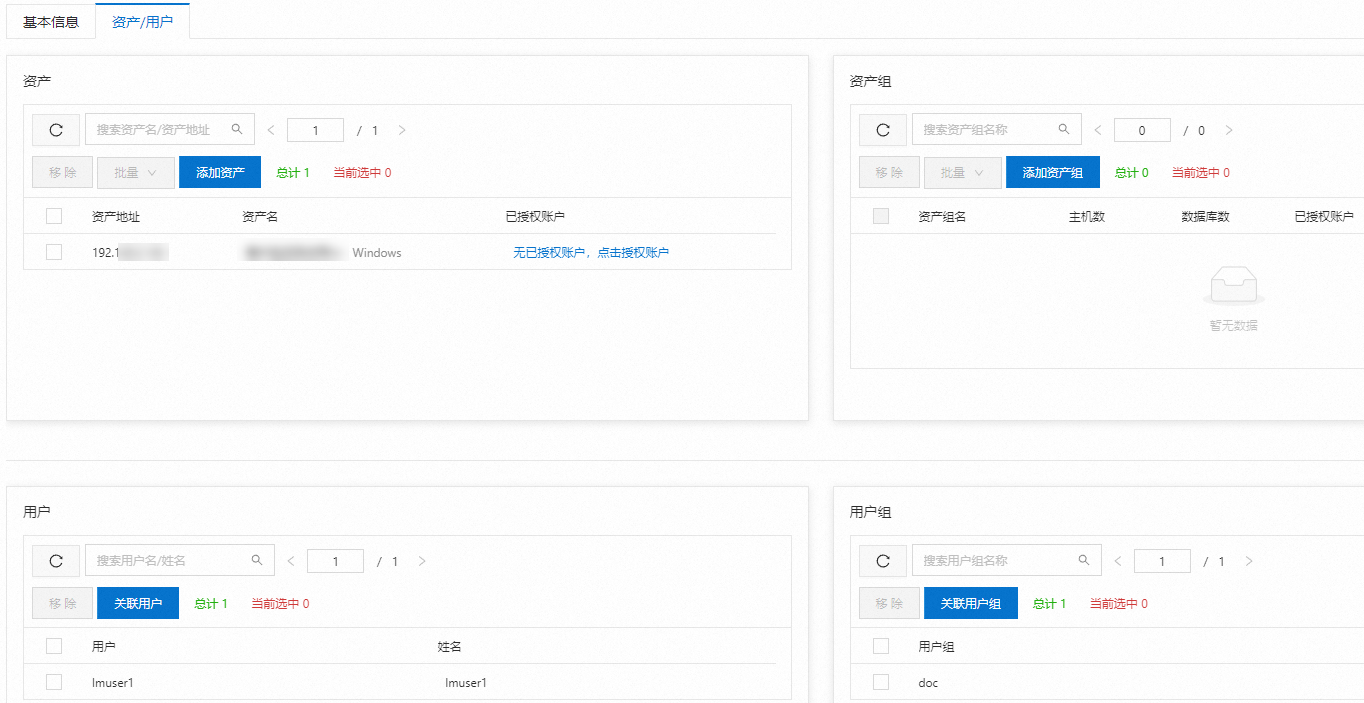Refresh the 用户组 list

[x=883, y=561]
